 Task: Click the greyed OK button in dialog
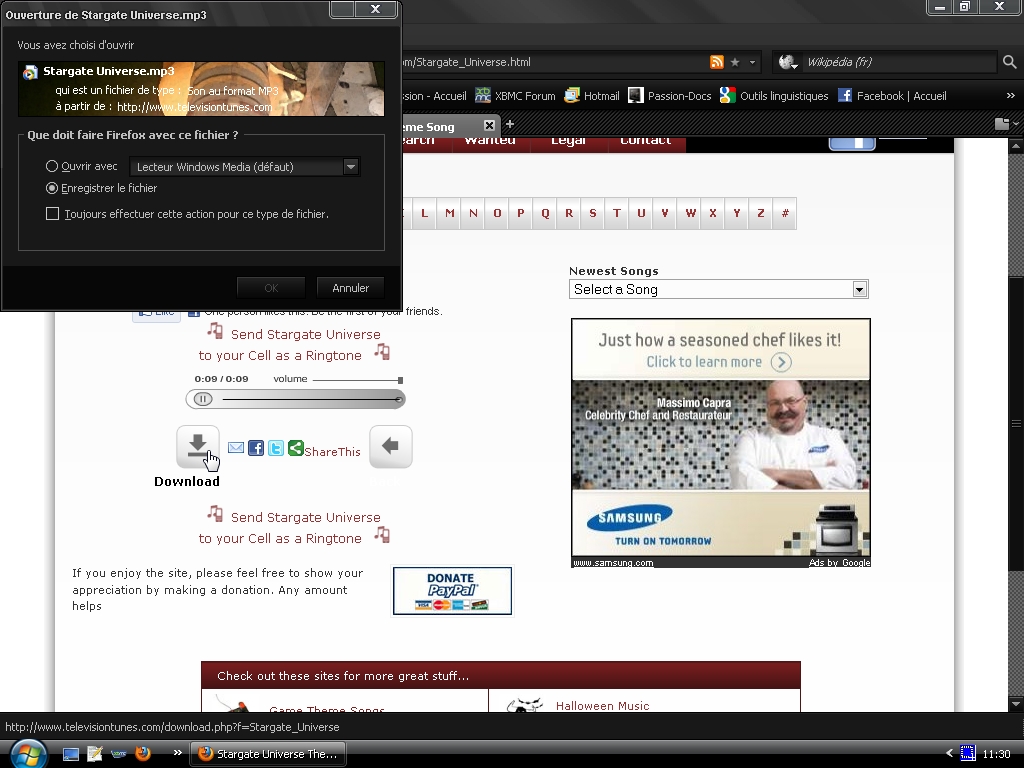[271, 288]
